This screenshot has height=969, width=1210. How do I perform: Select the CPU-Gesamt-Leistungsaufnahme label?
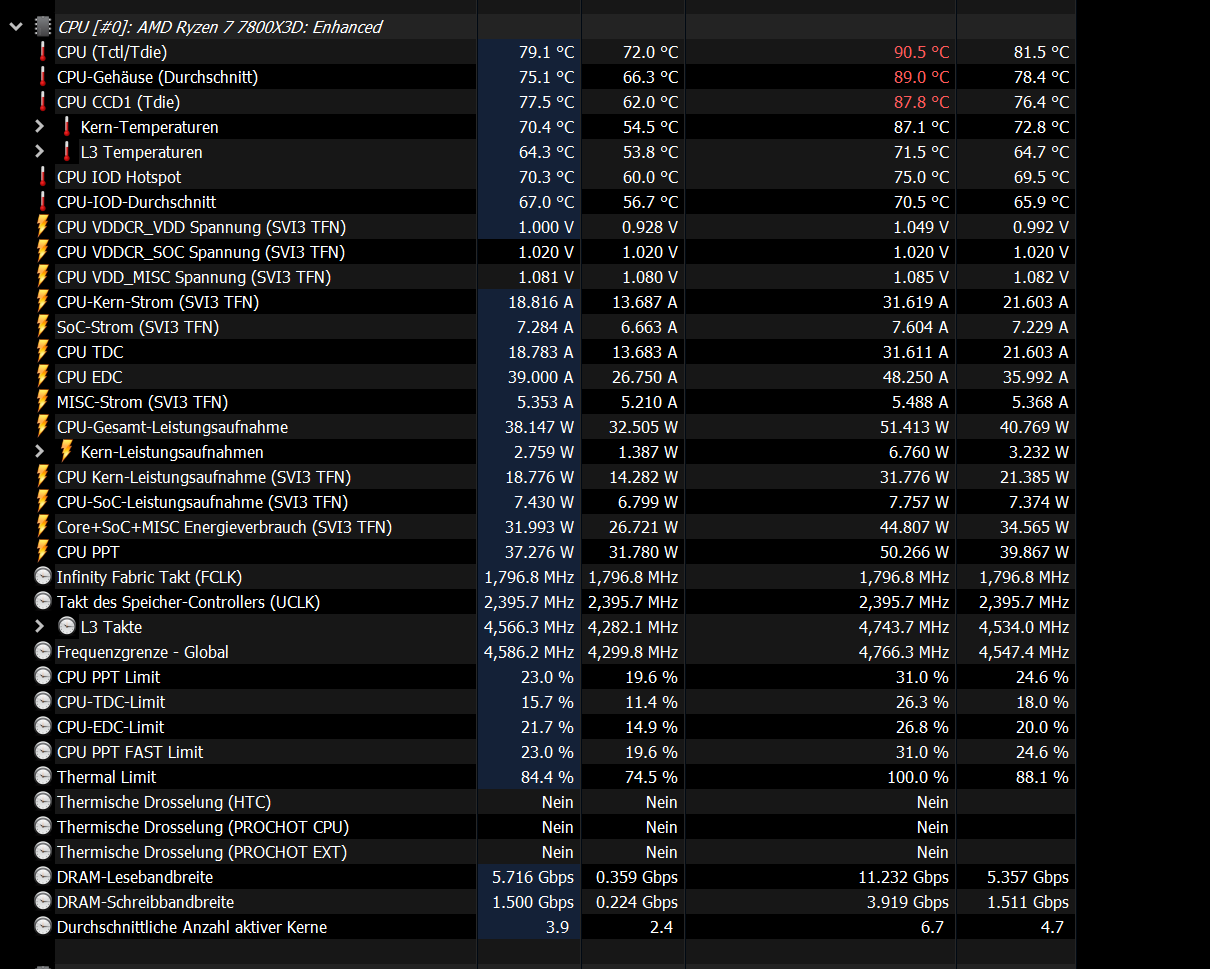(172, 427)
